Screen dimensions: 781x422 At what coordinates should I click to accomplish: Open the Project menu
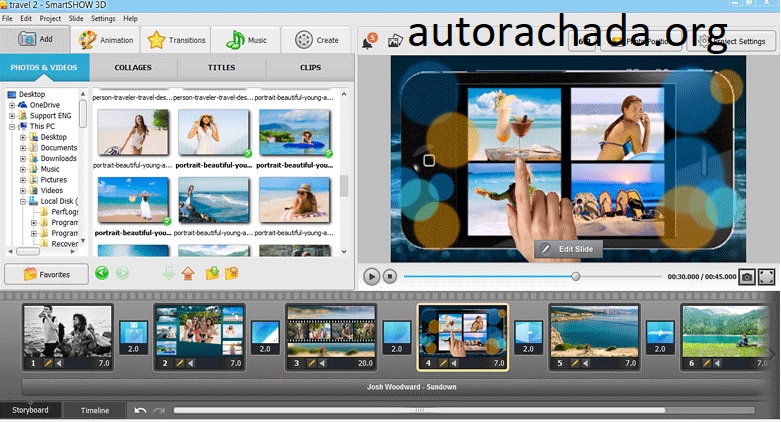(x=50, y=18)
